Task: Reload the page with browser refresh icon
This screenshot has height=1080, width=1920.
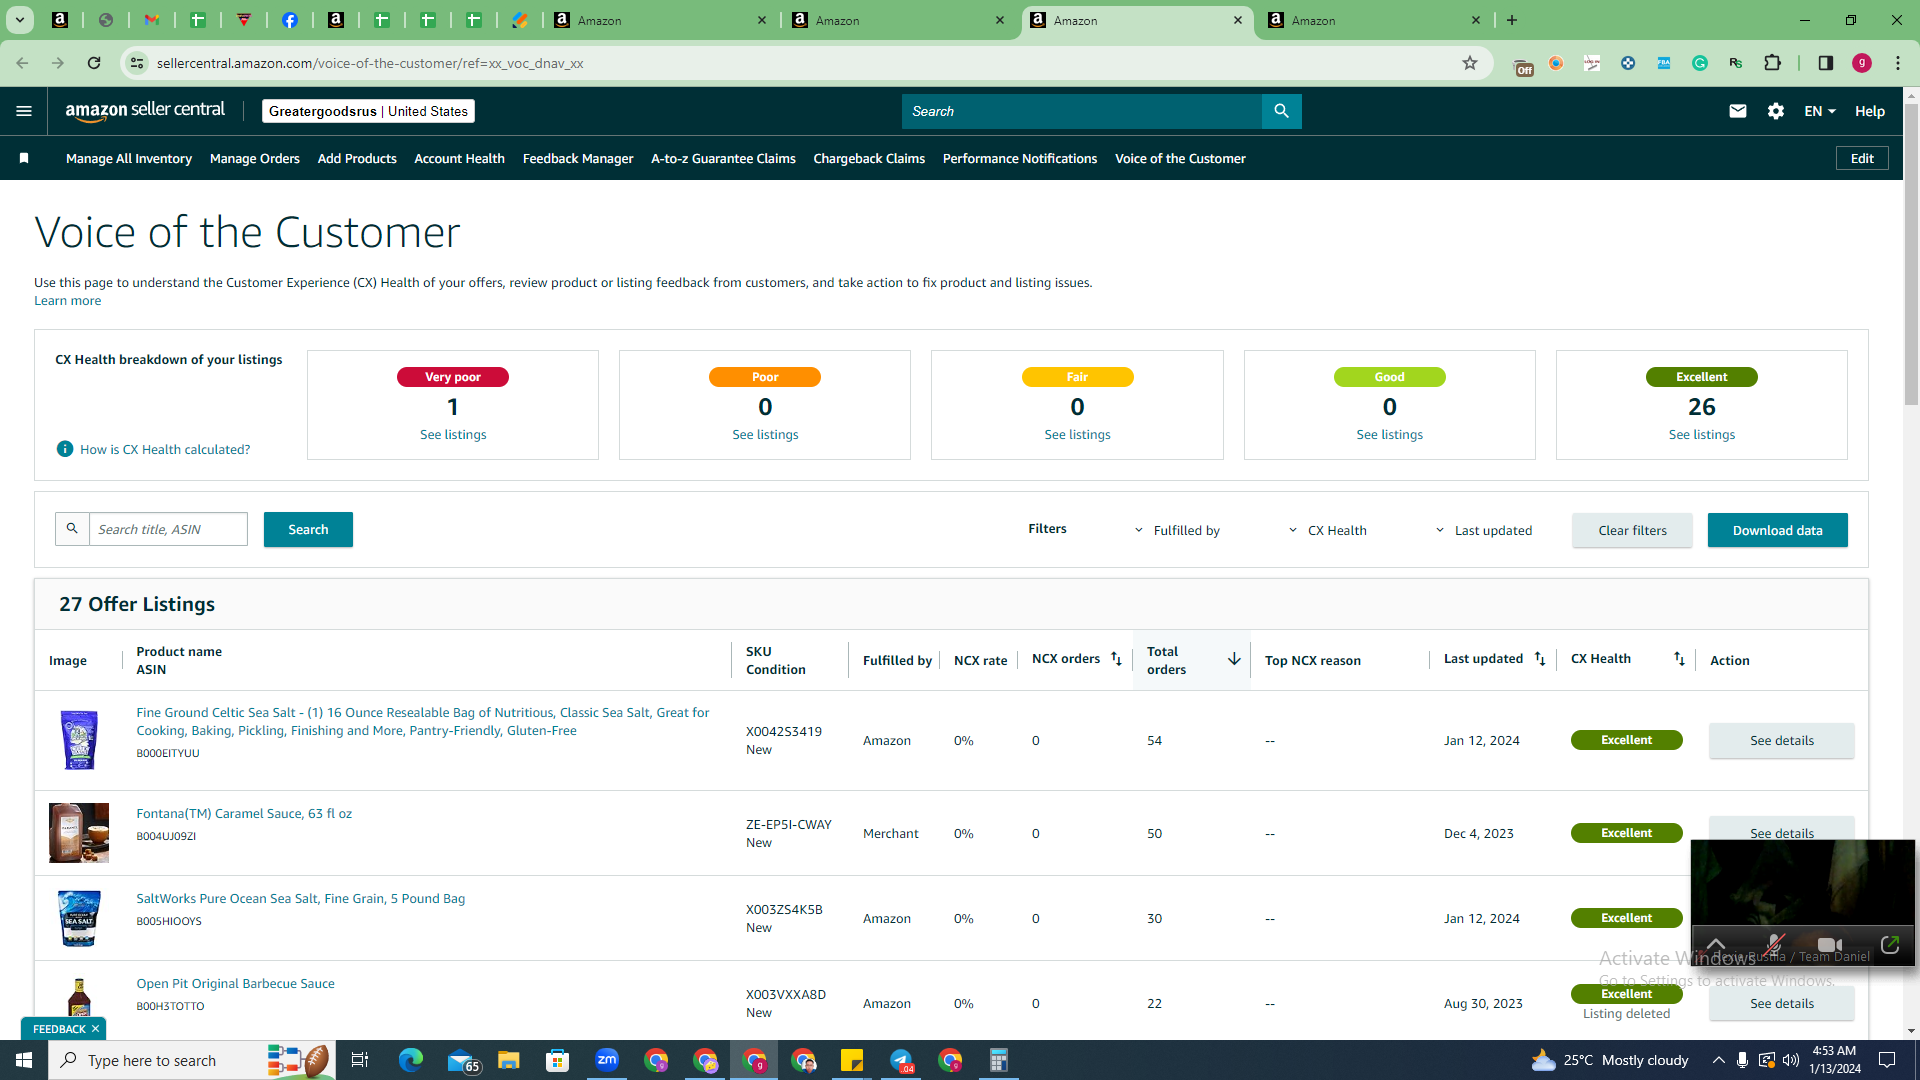Action: [x=94, y=63]
